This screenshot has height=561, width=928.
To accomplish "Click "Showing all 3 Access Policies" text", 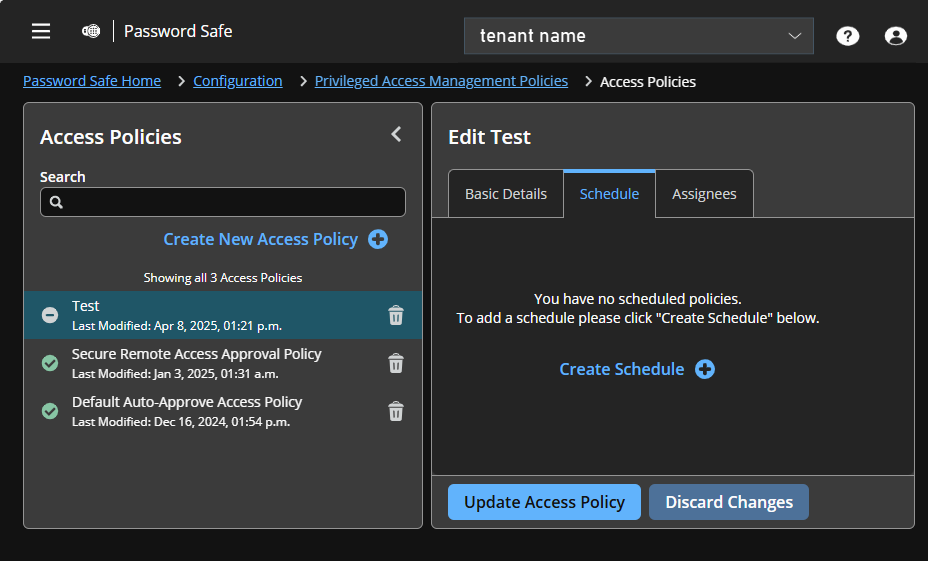I will point(223,278).
